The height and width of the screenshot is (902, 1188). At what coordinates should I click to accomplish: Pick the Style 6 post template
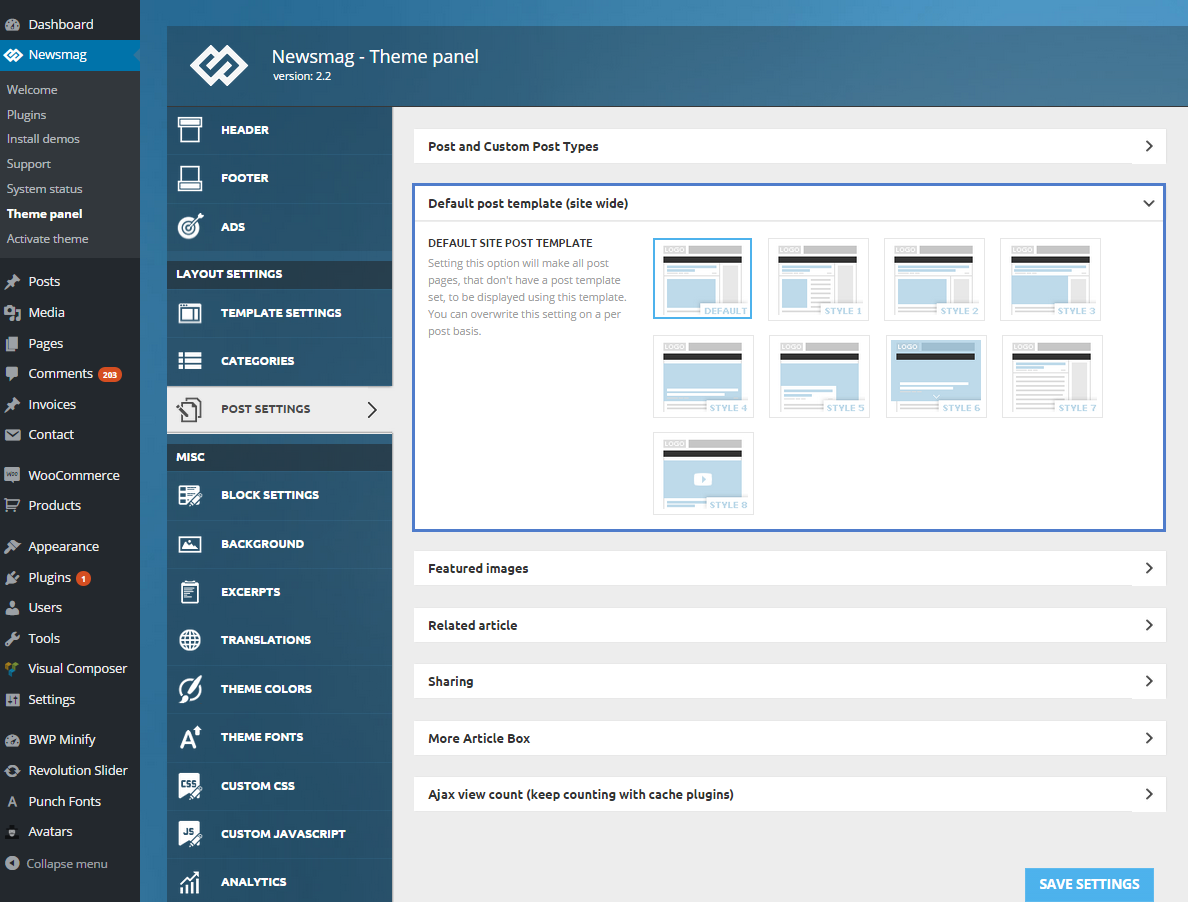(x=936, y=376)
